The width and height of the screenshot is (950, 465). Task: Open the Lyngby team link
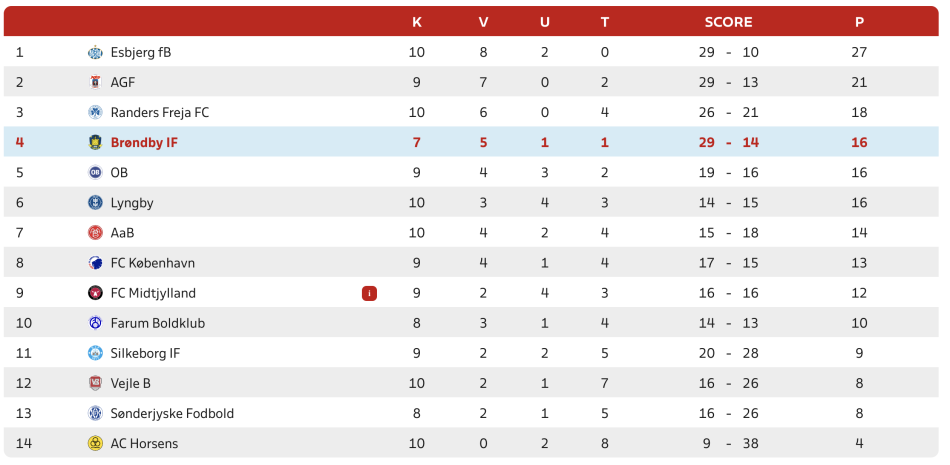pyautogui.click(x=132, y=203)
